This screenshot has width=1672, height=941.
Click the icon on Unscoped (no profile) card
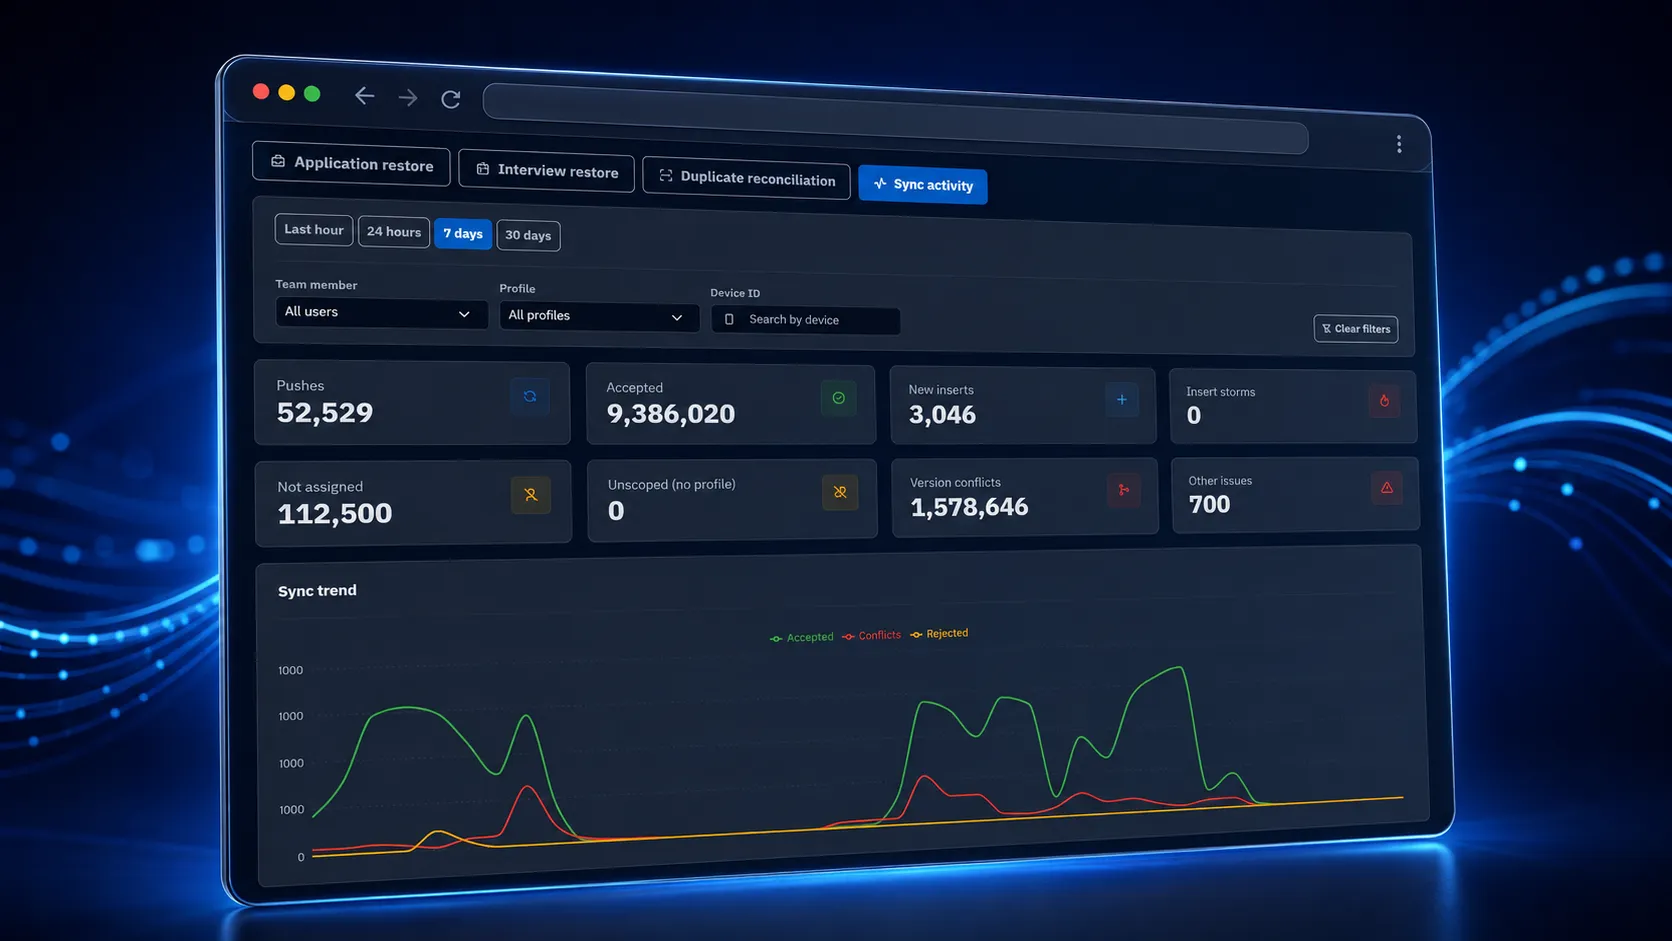point(840,492)
